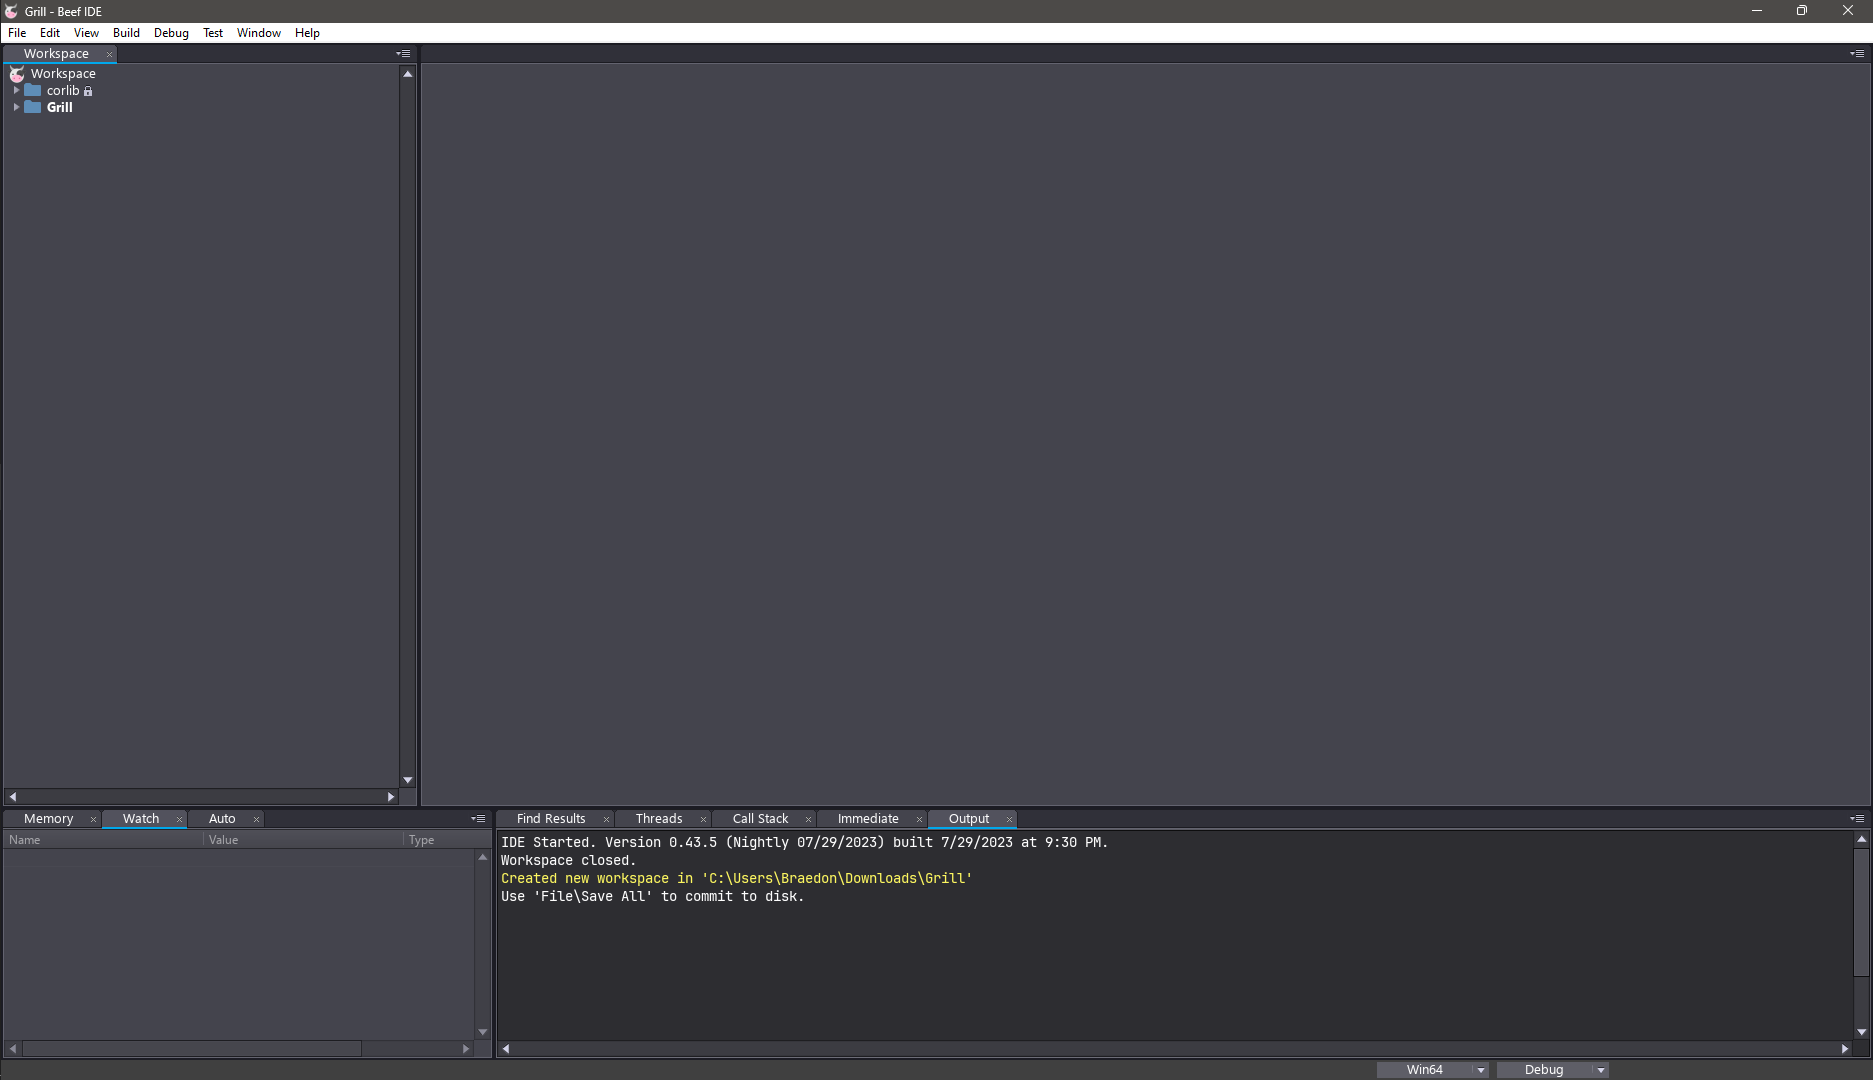Screen dimensions: 1873x1080
Task: Select the Workspace root tree item
Action: coord(63,74)
